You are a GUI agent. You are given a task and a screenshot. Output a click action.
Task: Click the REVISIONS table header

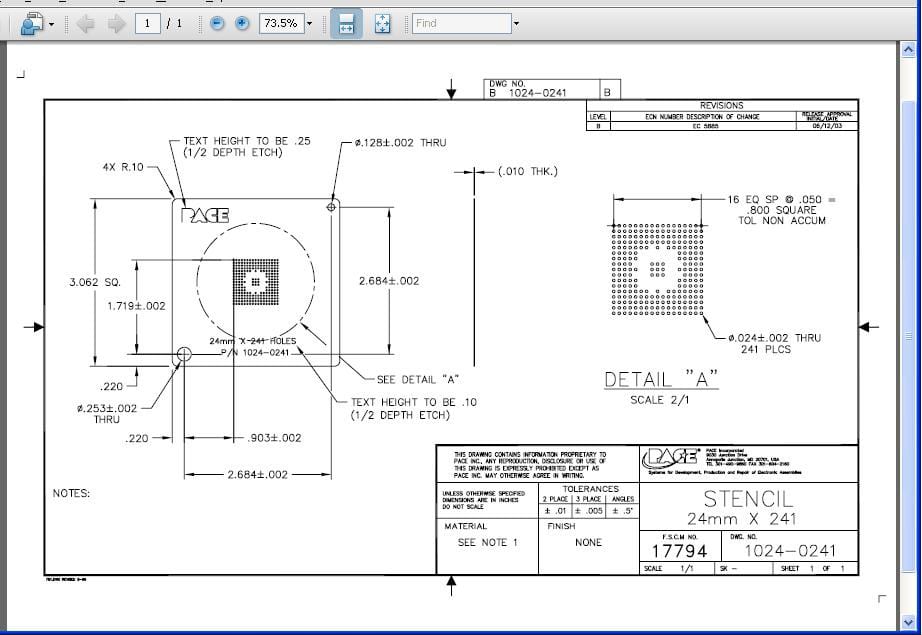pos(722,105)
